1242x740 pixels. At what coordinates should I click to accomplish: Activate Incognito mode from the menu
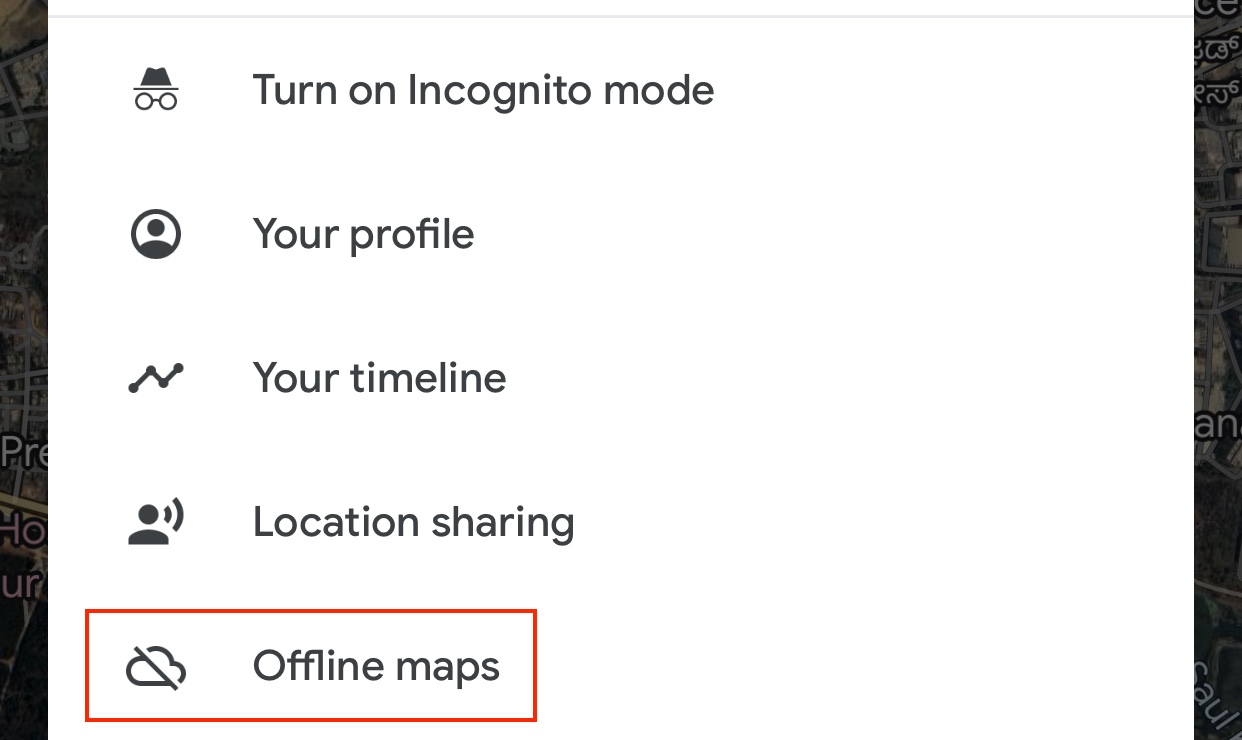coord(483,89)
